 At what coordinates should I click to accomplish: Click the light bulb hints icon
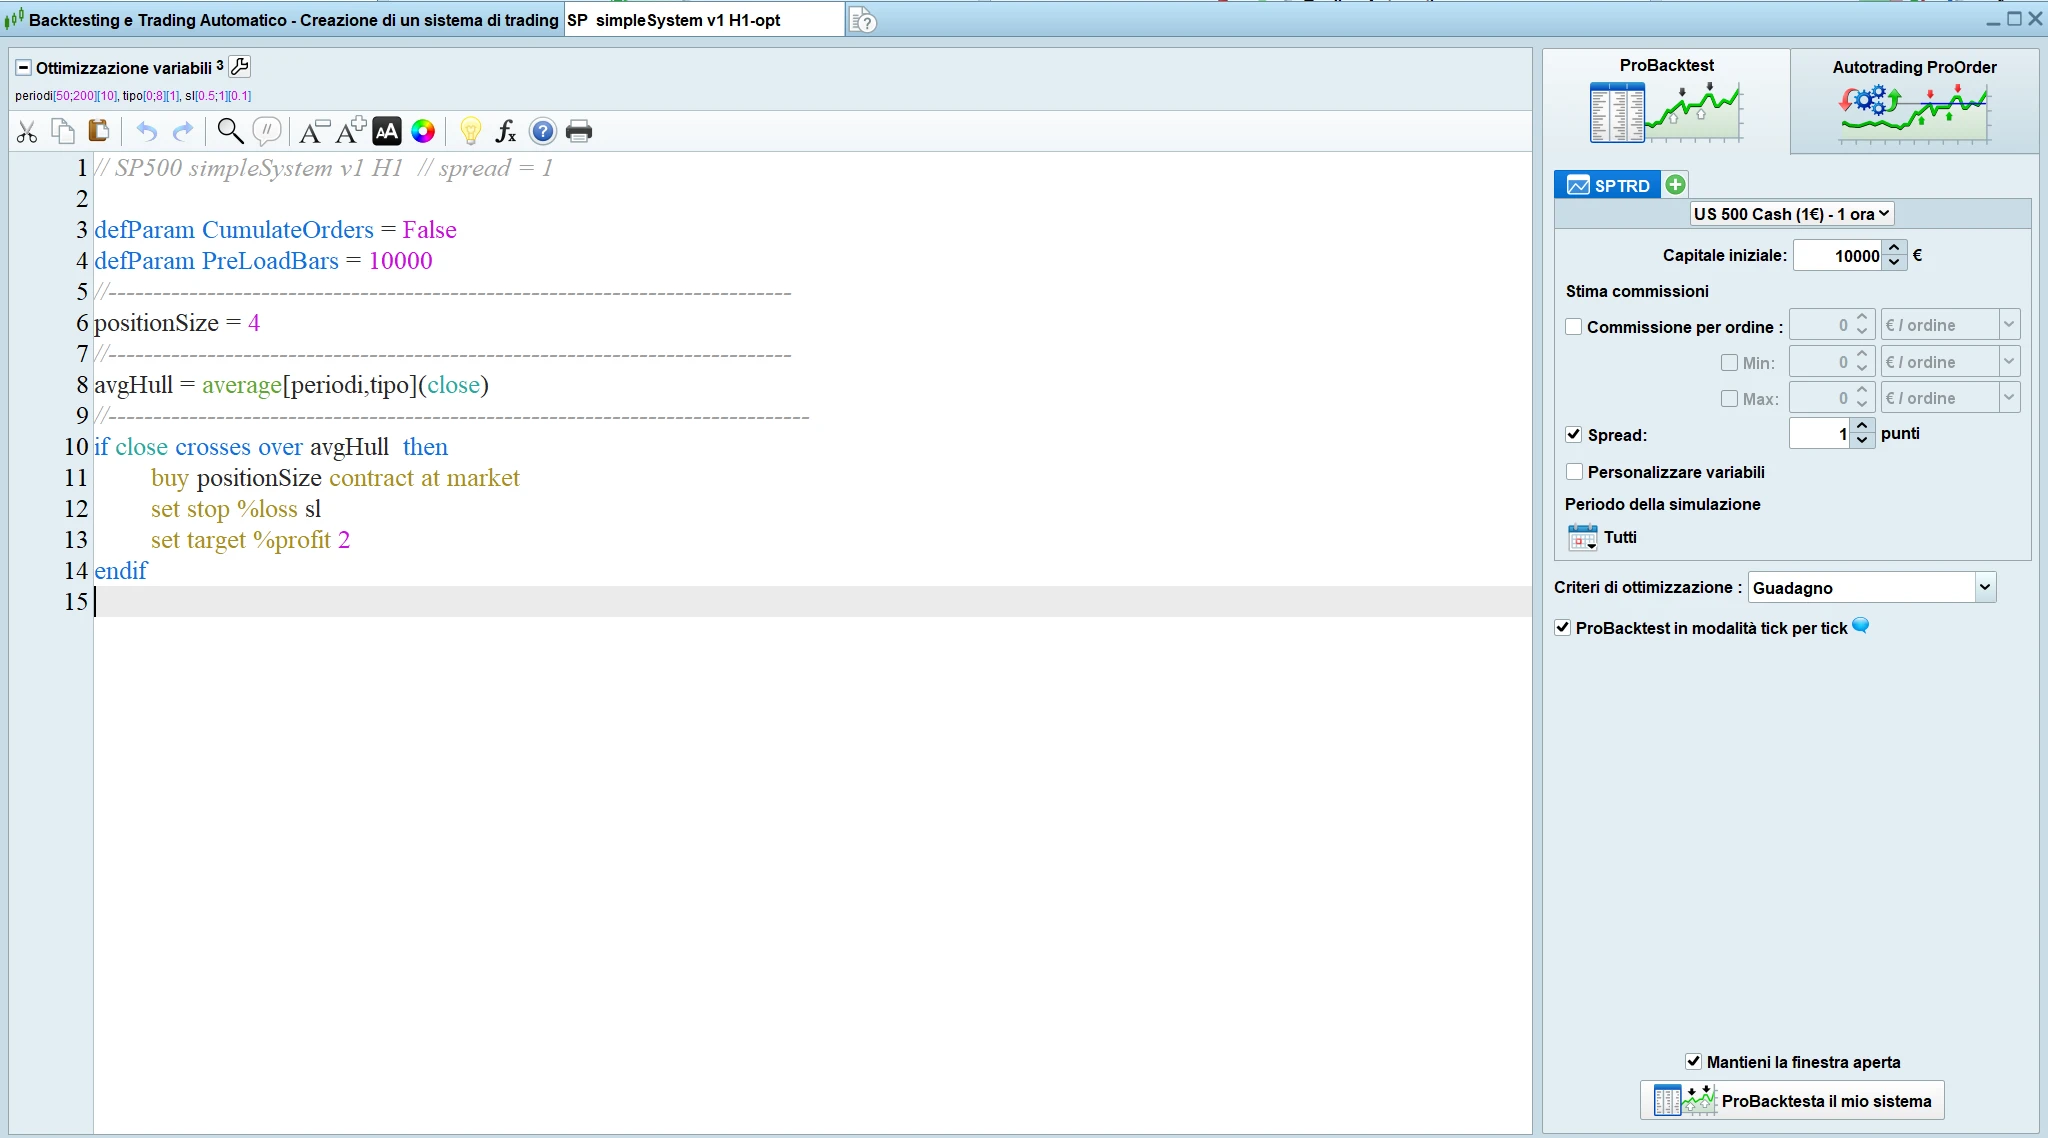(470, 131)
